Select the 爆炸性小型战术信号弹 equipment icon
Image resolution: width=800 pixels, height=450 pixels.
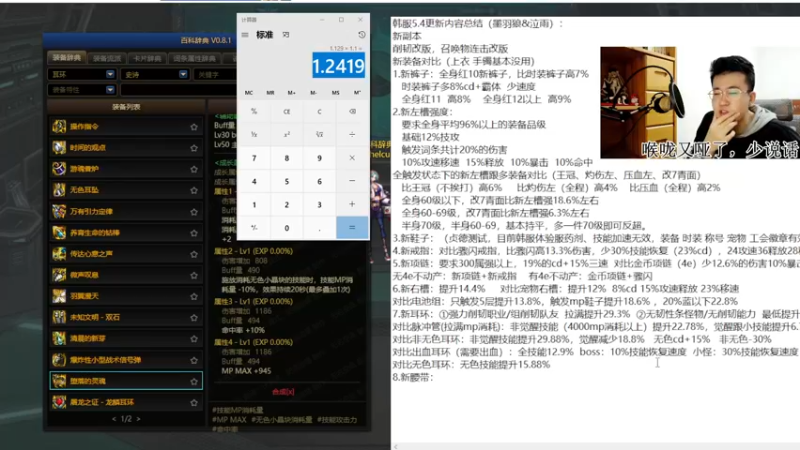click(59, 360)
